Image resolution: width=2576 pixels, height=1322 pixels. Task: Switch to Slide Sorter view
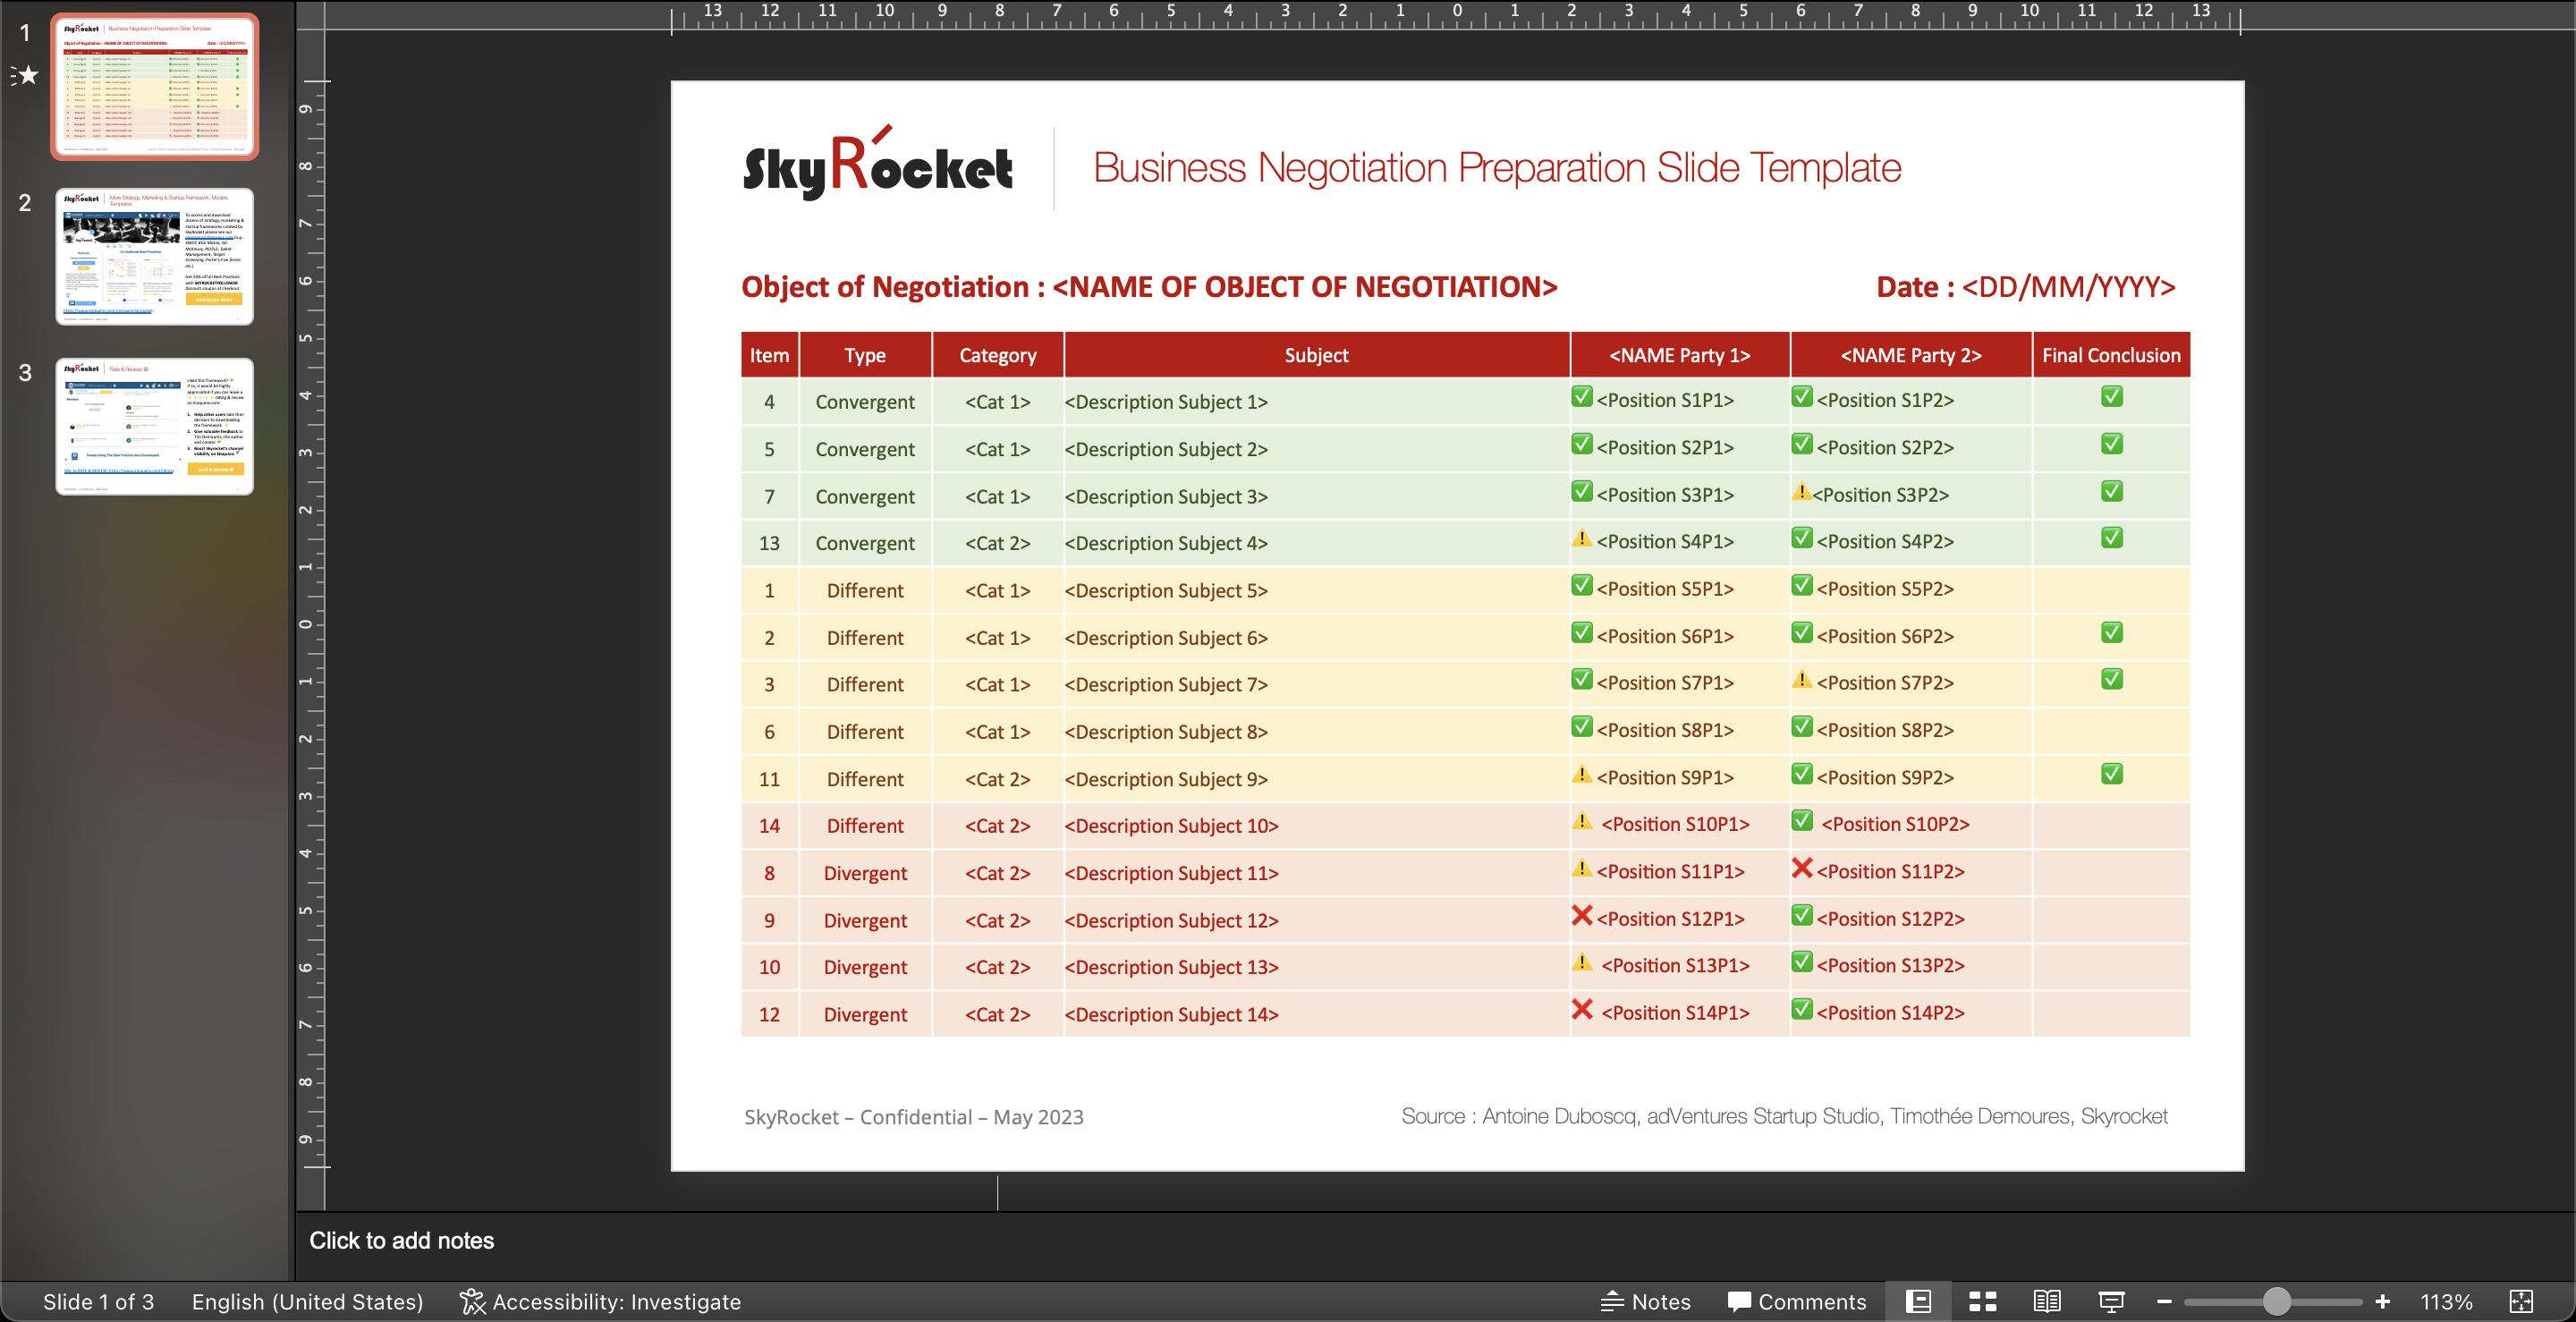pos(1982,1301)
